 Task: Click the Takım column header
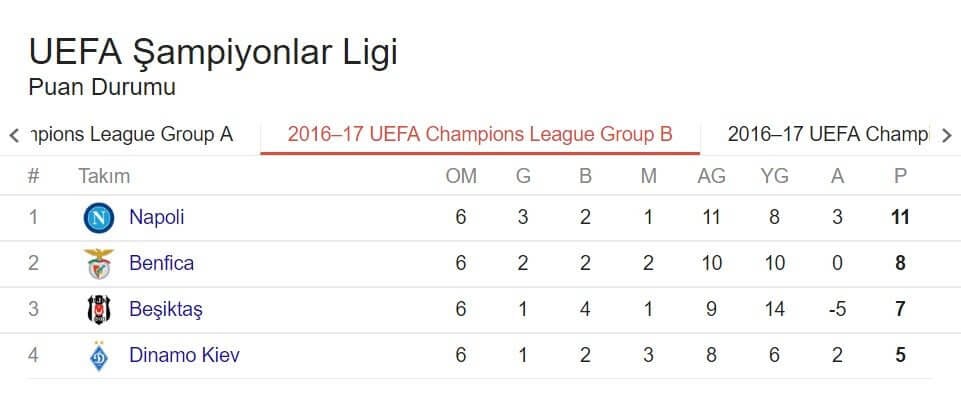coord(104,176)
